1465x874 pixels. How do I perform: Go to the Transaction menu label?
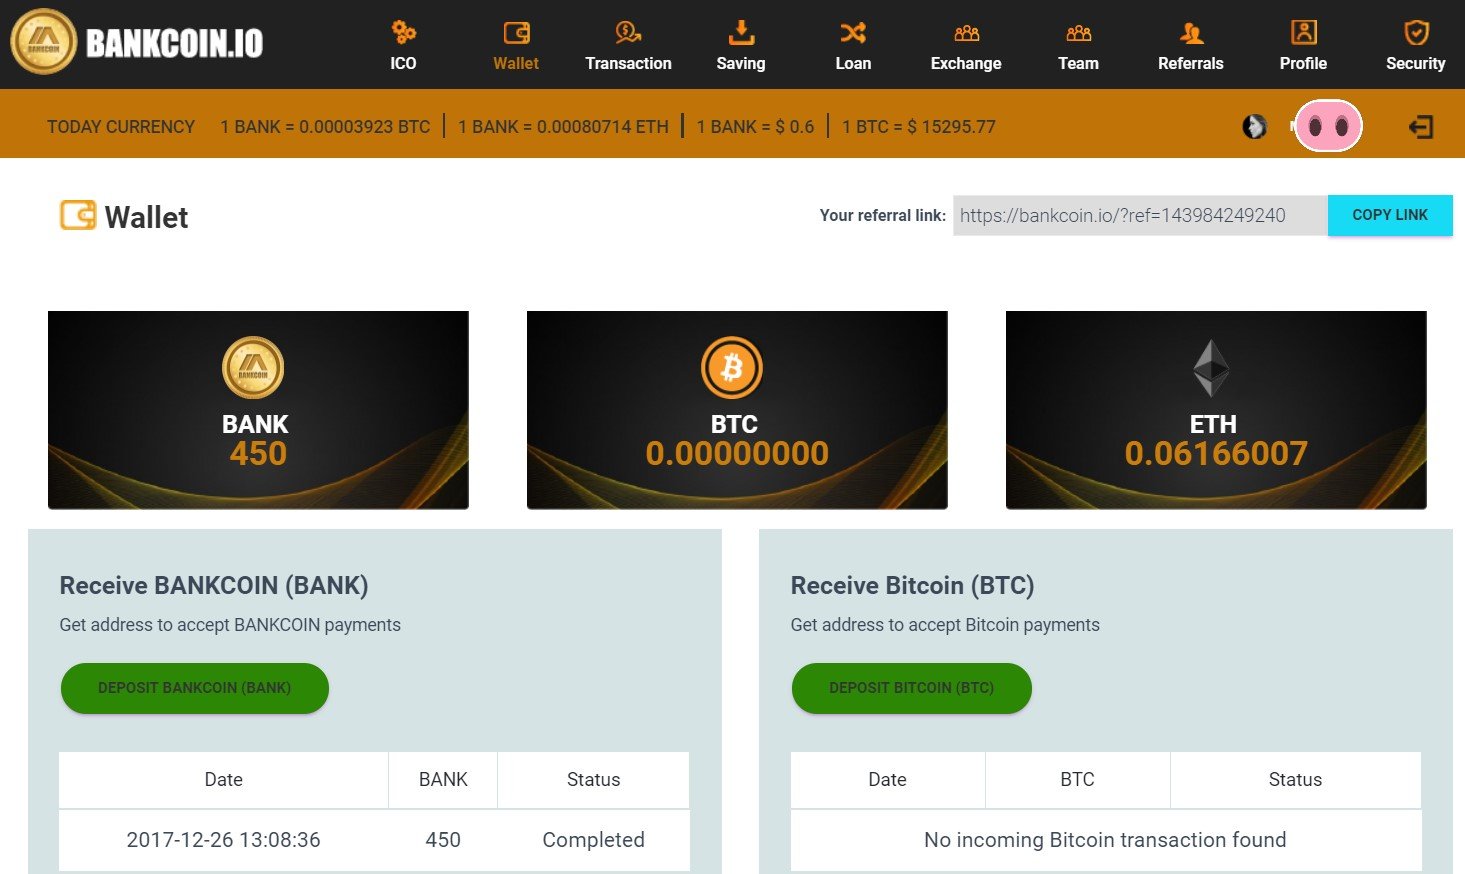coord(628,63)
